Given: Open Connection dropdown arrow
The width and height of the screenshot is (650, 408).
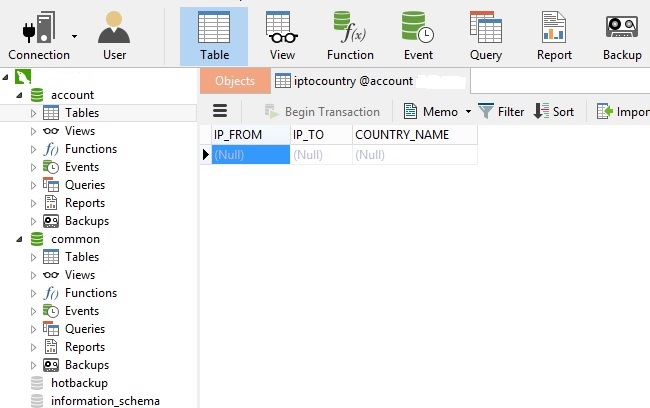Looking at the screenshot, I should click(x=74, y=36).
